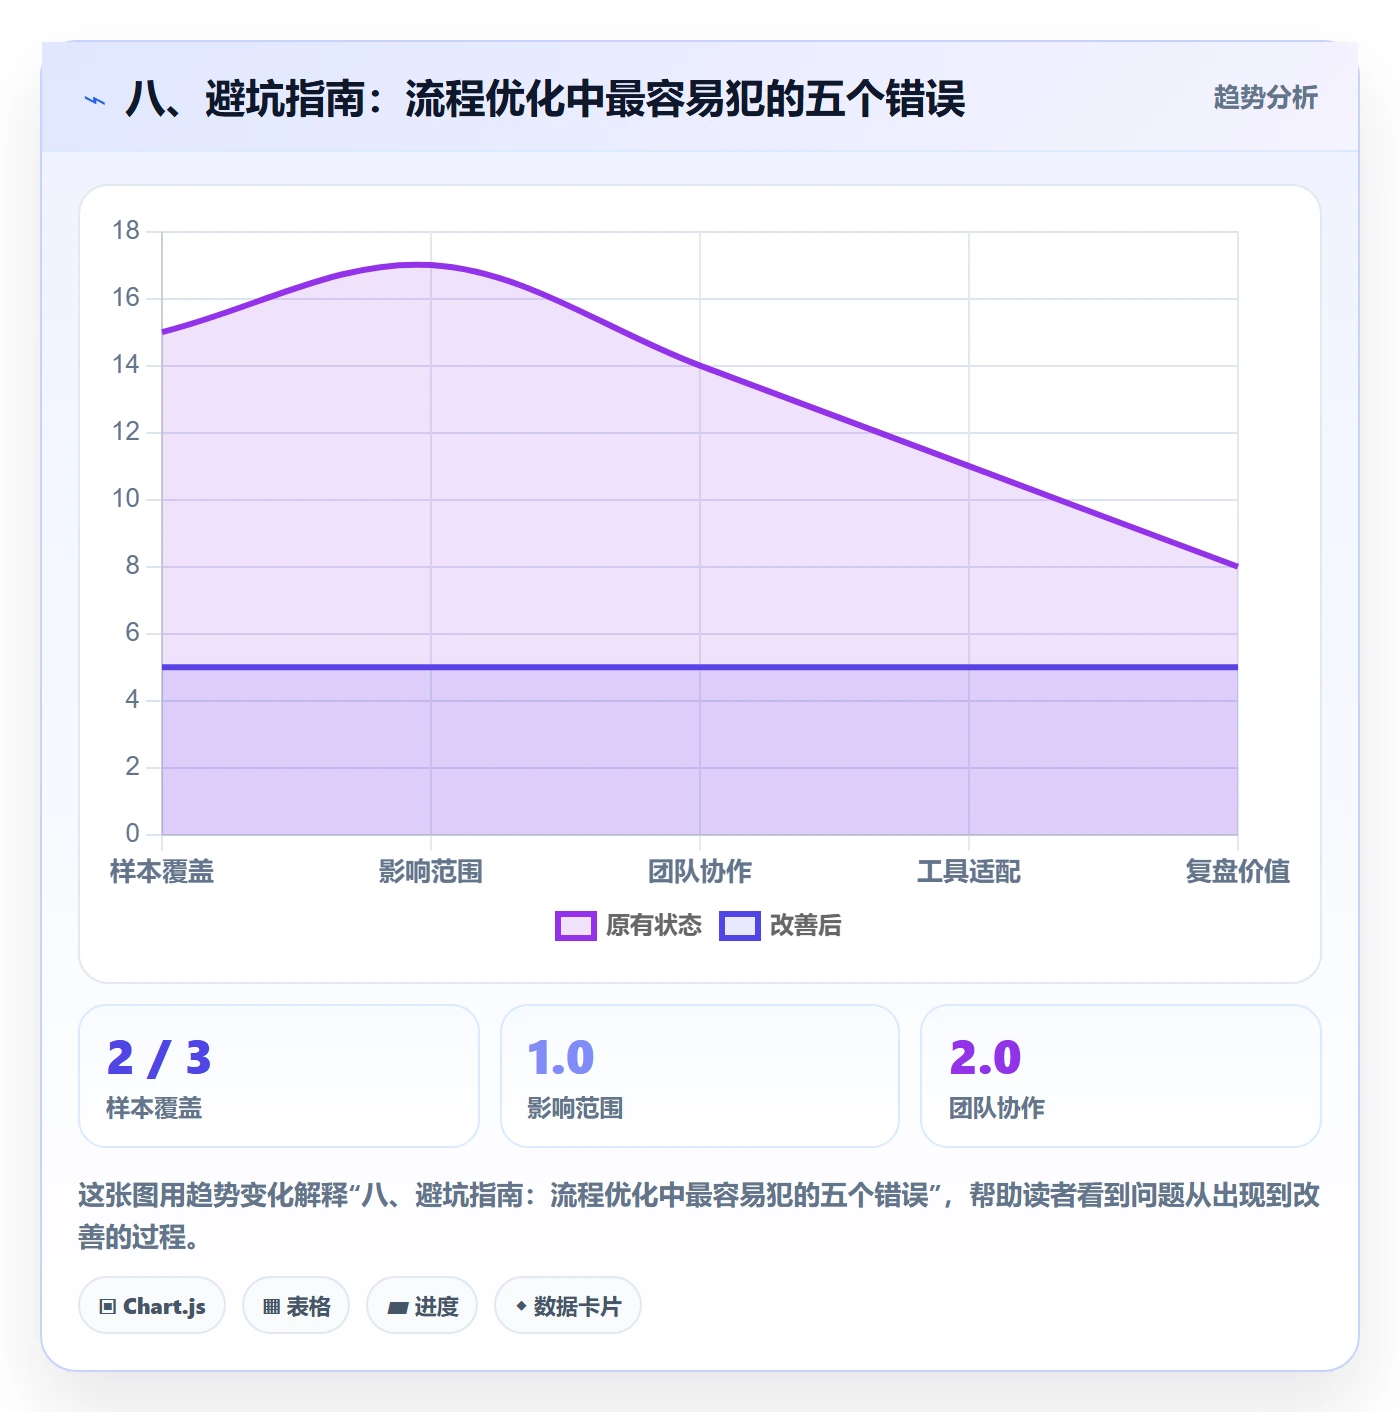Click the 1.0 影响范围 stat card
Viewport: 1400px width, 1412px height.
[700, 1076]
